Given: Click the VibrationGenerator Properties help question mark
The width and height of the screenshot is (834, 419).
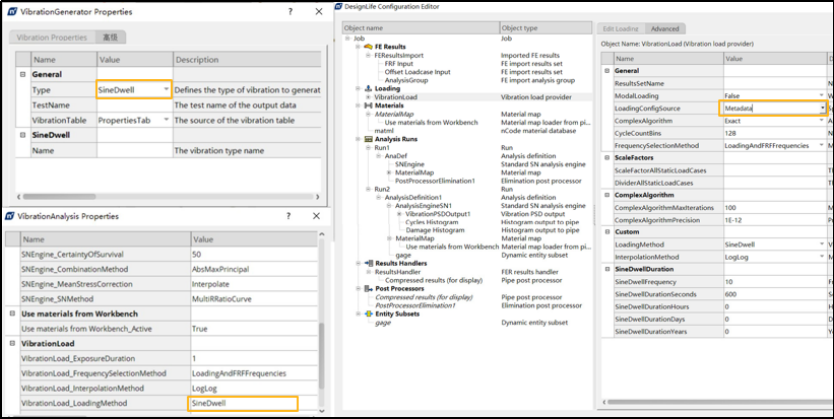Looking at the screenshot, I should coord(288,10).
